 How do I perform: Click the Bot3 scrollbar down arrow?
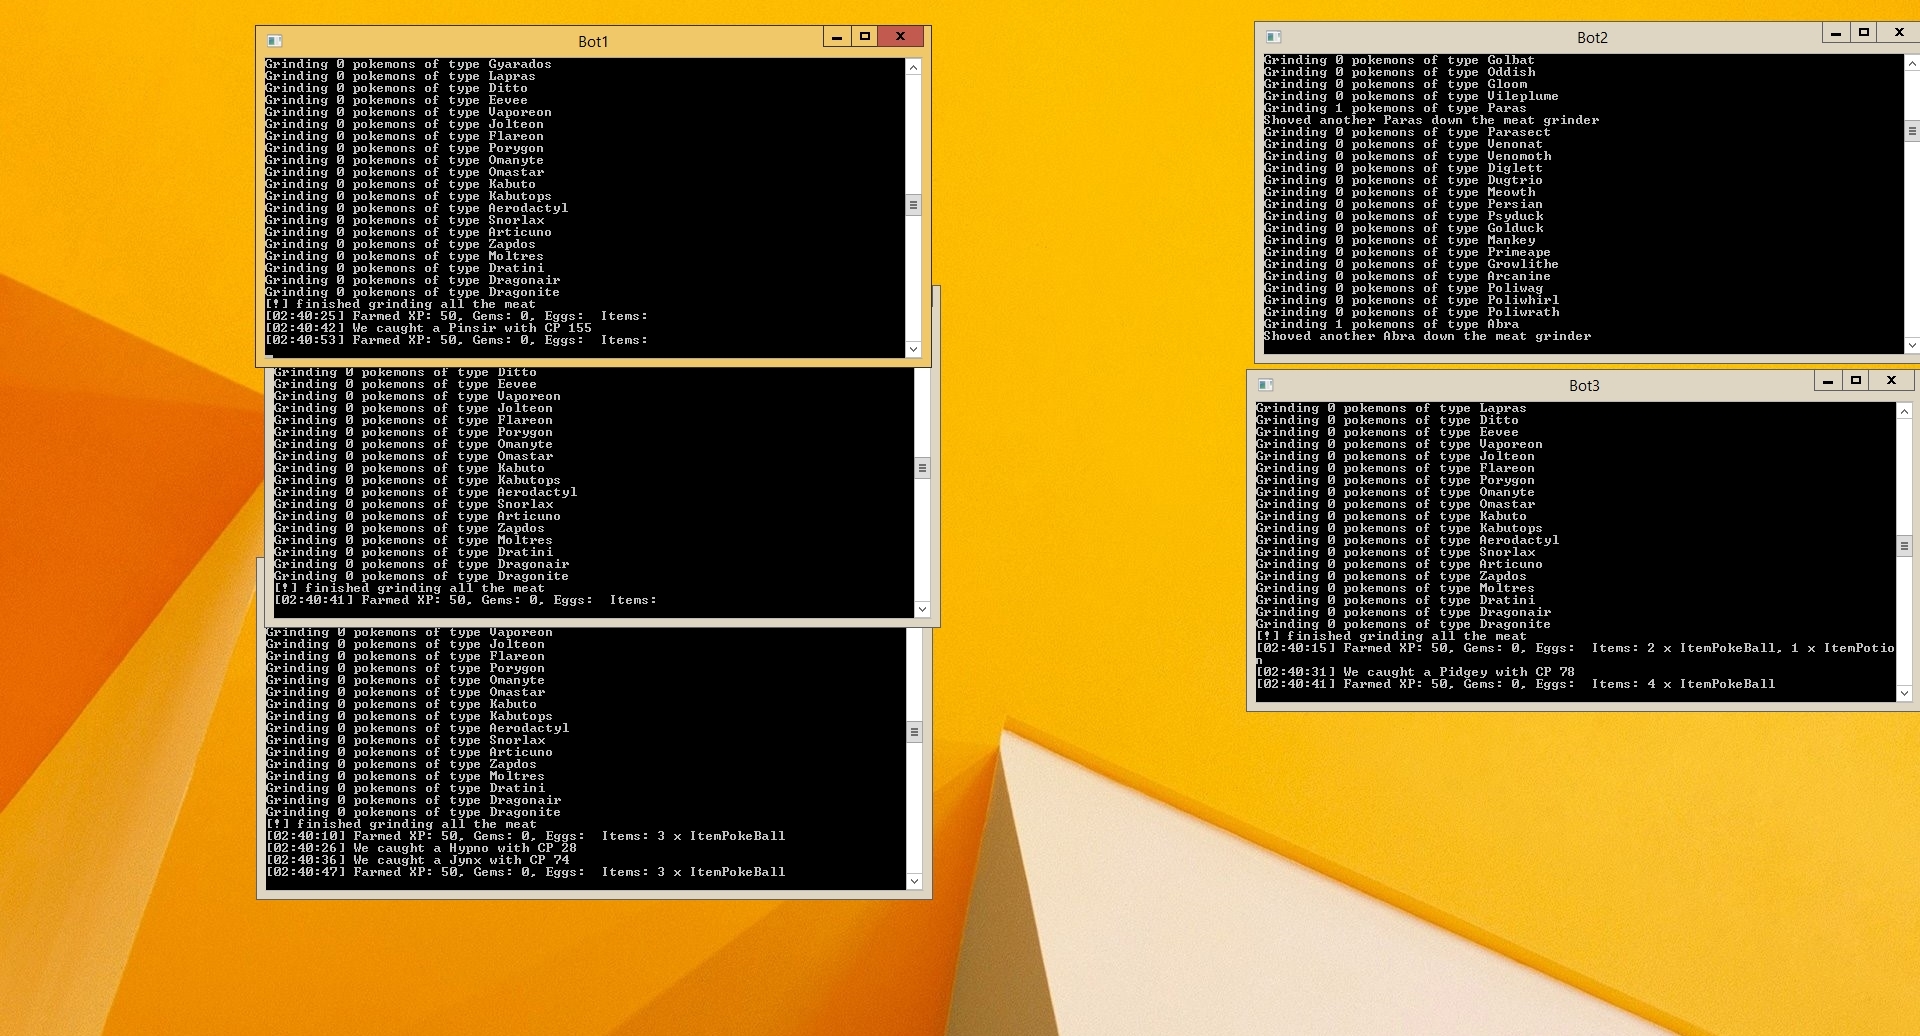click(1904, 693)
